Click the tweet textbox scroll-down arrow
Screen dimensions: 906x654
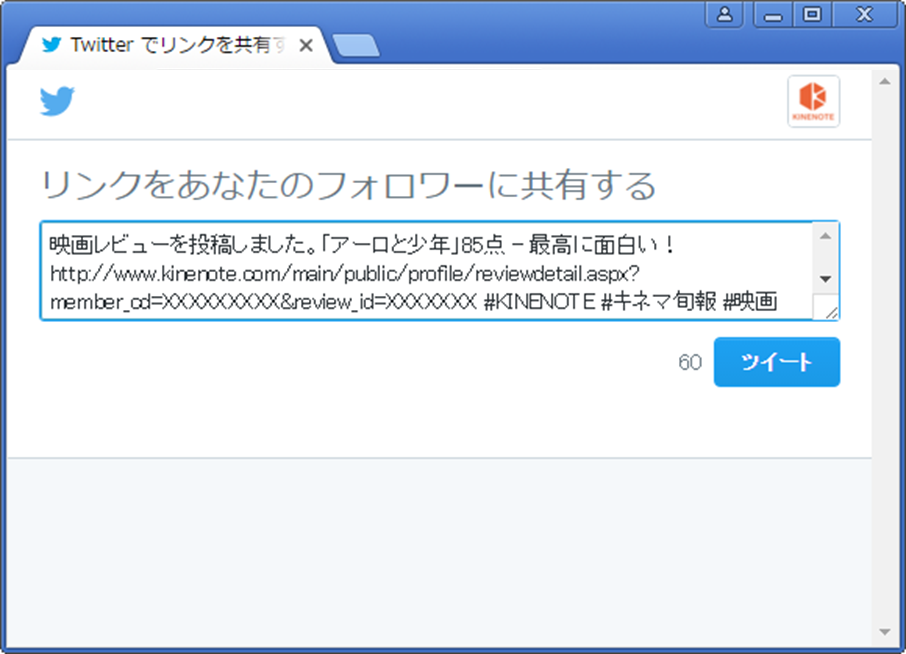click(826, 279)
